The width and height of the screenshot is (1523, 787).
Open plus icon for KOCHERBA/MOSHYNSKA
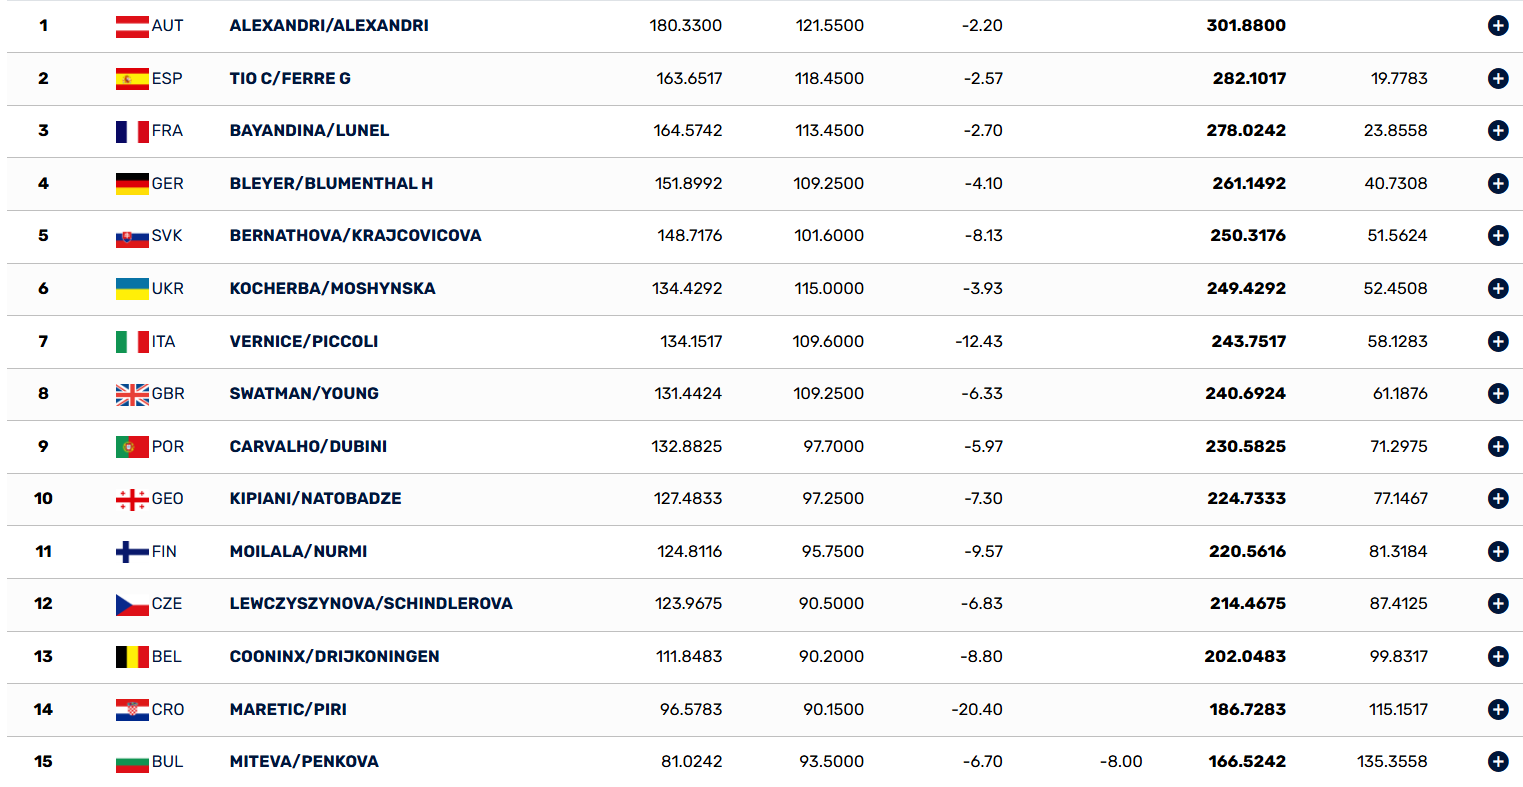(1497, 288)
